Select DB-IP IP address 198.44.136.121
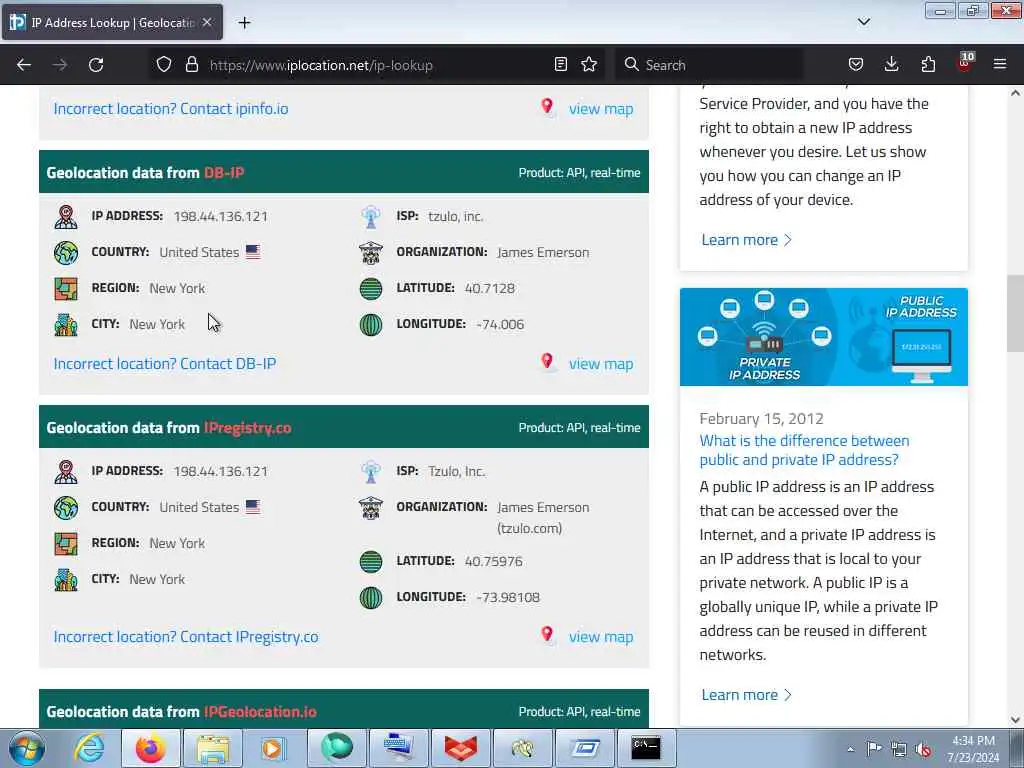Viewport: 1024px width, 768px height. 221,216
